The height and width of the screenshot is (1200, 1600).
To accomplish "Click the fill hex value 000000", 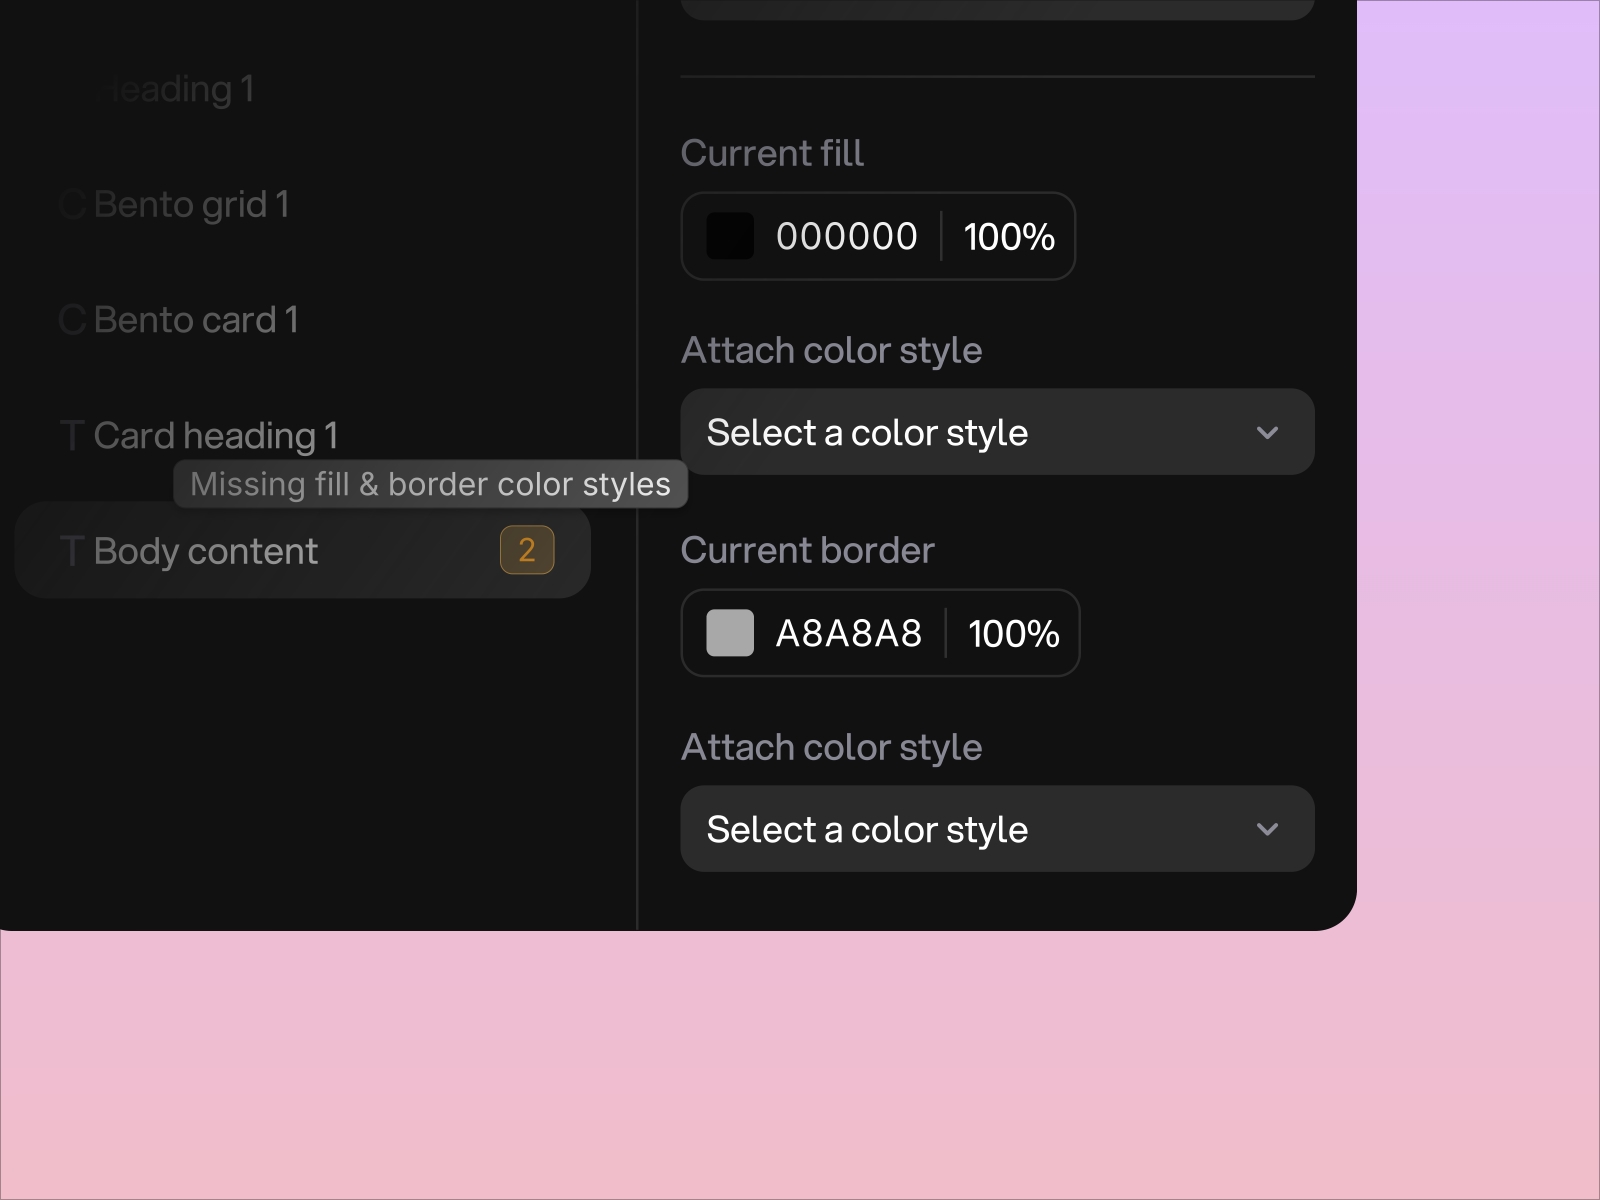I will click(x=846, y=236).
